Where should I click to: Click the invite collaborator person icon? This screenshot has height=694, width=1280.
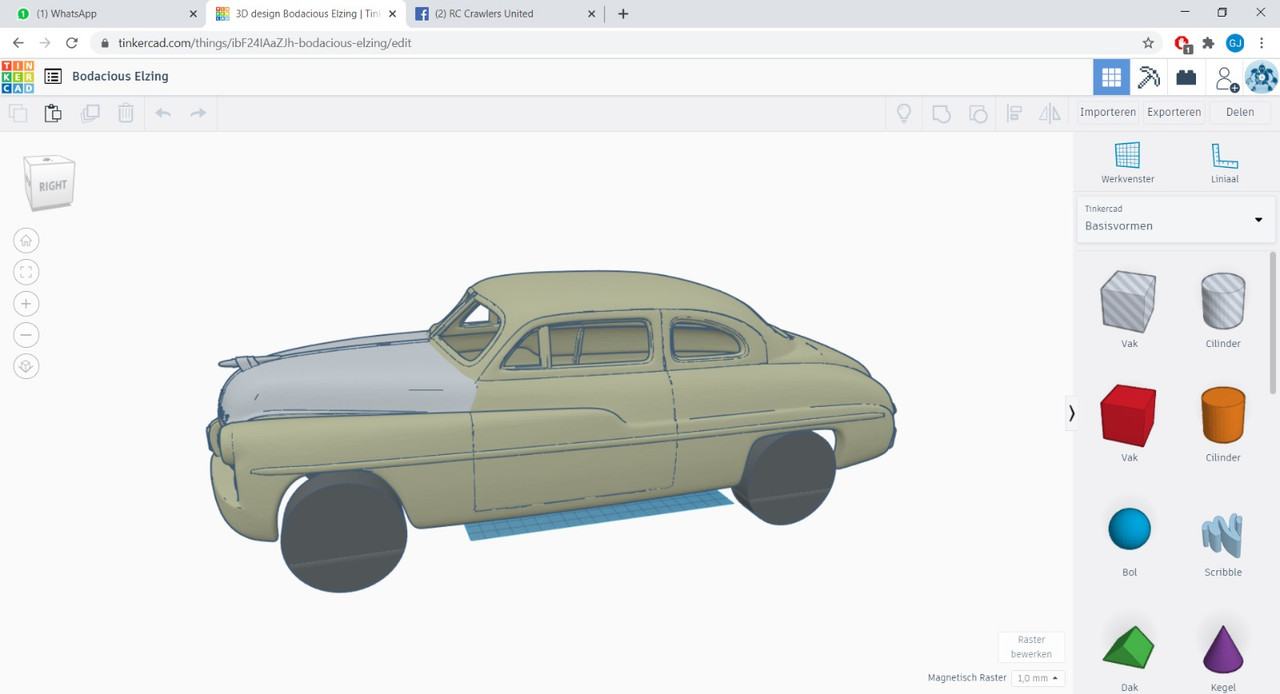(x=1225, y=78)
